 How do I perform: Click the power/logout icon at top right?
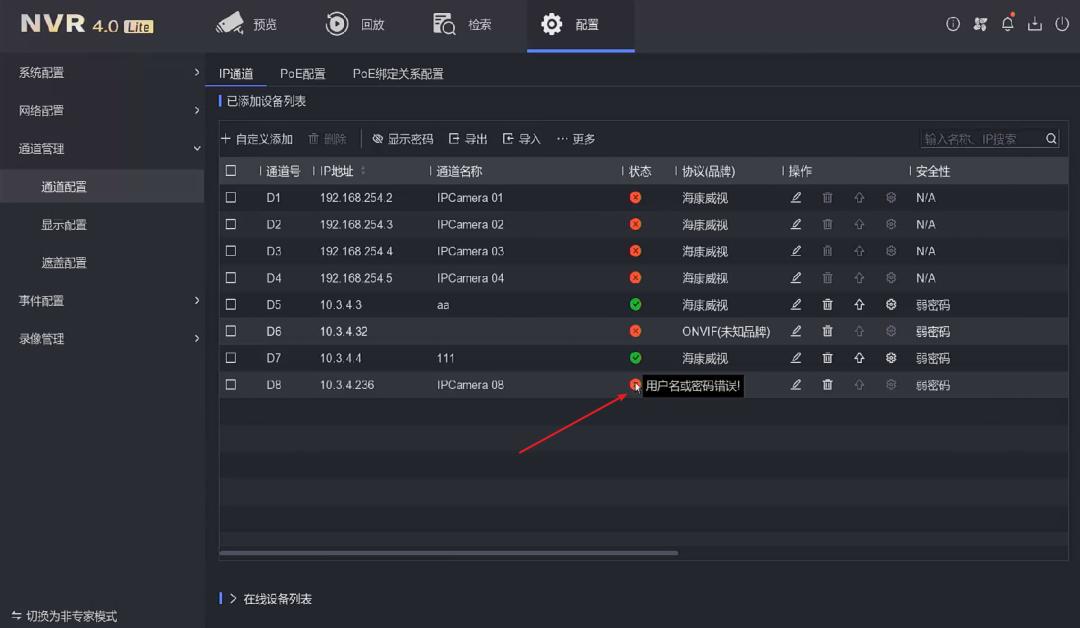tap(1062, 23)
